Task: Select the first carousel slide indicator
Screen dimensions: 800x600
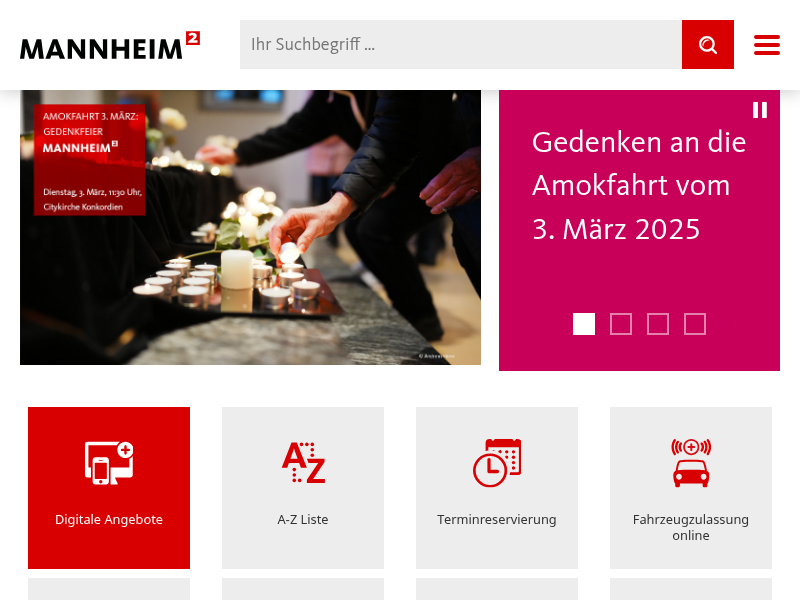Action: 584,324
